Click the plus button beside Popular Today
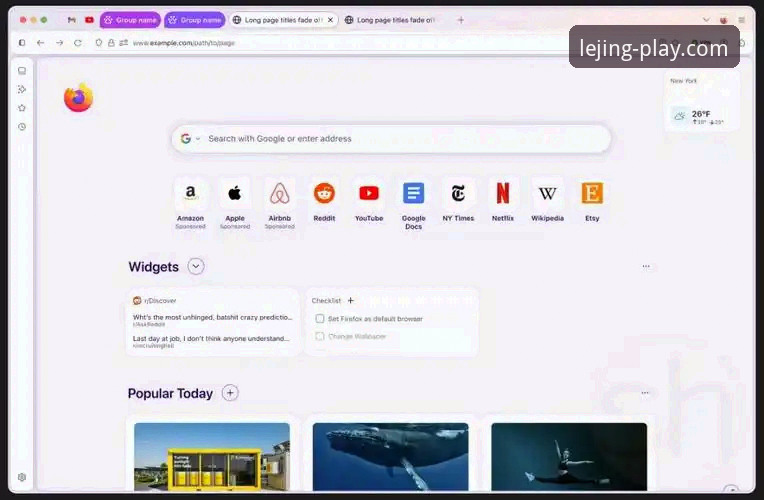Image resolution: width=764 pixels, height=500 pixels. (x=230, y=393)
